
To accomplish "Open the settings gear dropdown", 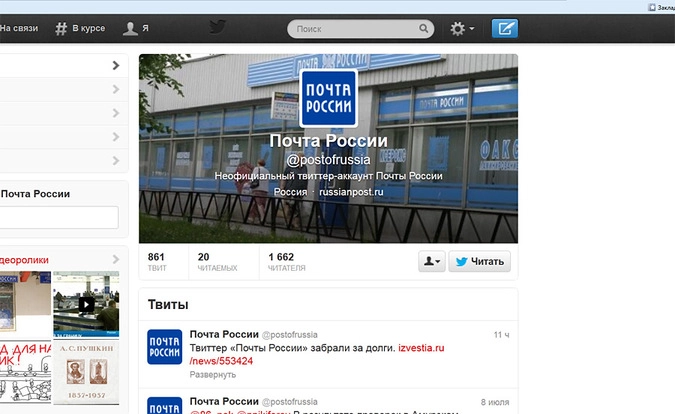I will (462, 28).
